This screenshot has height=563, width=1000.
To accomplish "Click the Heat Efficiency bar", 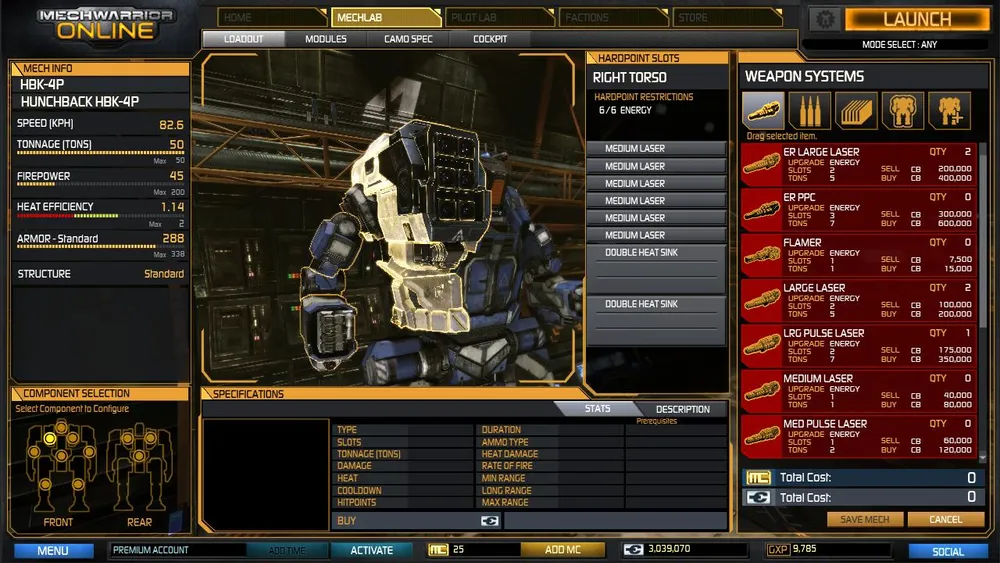I will coord(100,216).
